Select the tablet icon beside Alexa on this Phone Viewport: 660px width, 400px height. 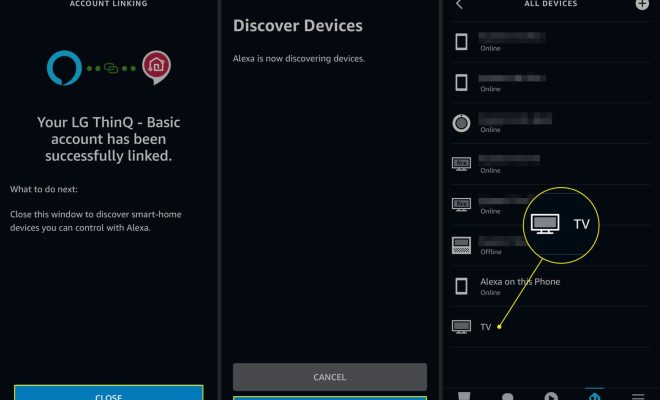click(461, 286)
